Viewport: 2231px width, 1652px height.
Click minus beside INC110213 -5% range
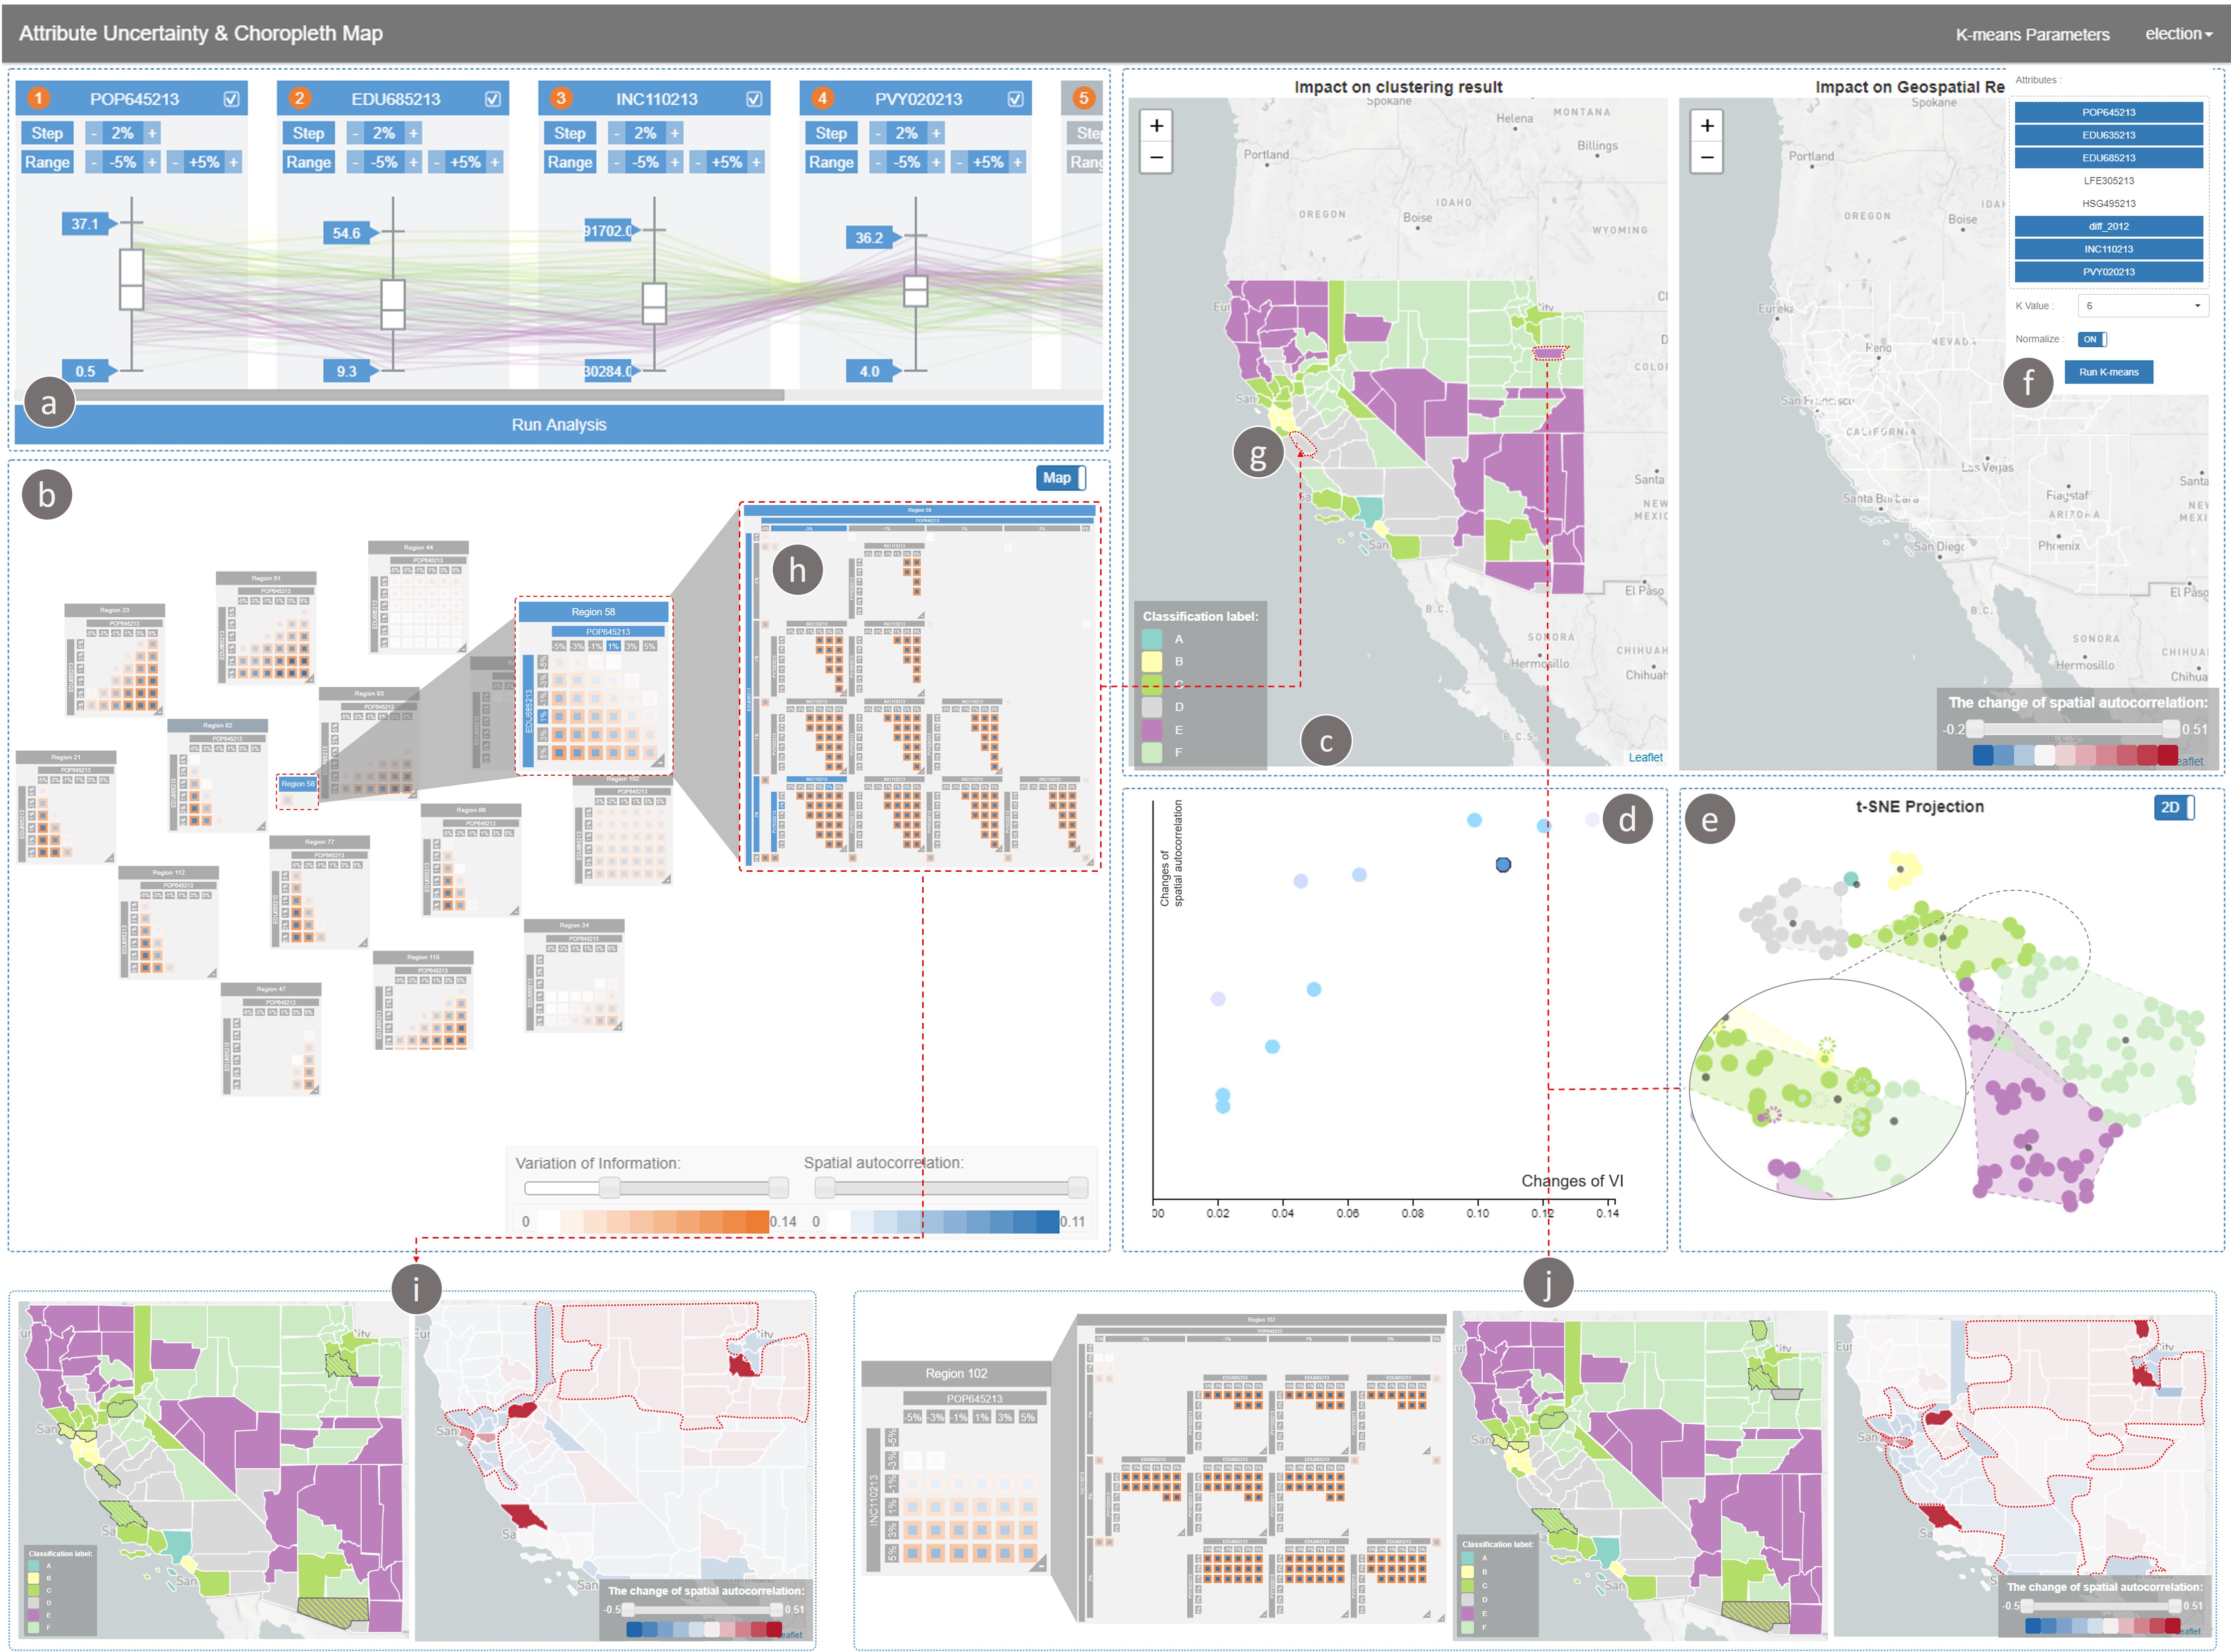tap(616, 162)
